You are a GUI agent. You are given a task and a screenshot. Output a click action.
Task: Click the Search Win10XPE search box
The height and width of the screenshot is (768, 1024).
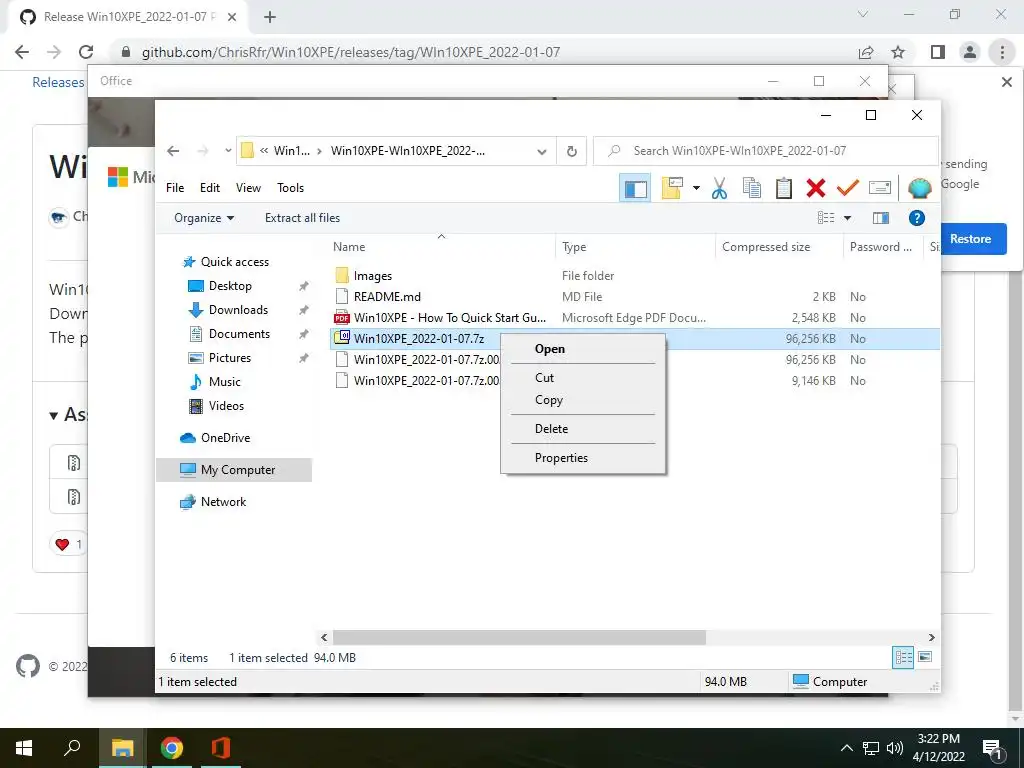[x=765, y=151]
